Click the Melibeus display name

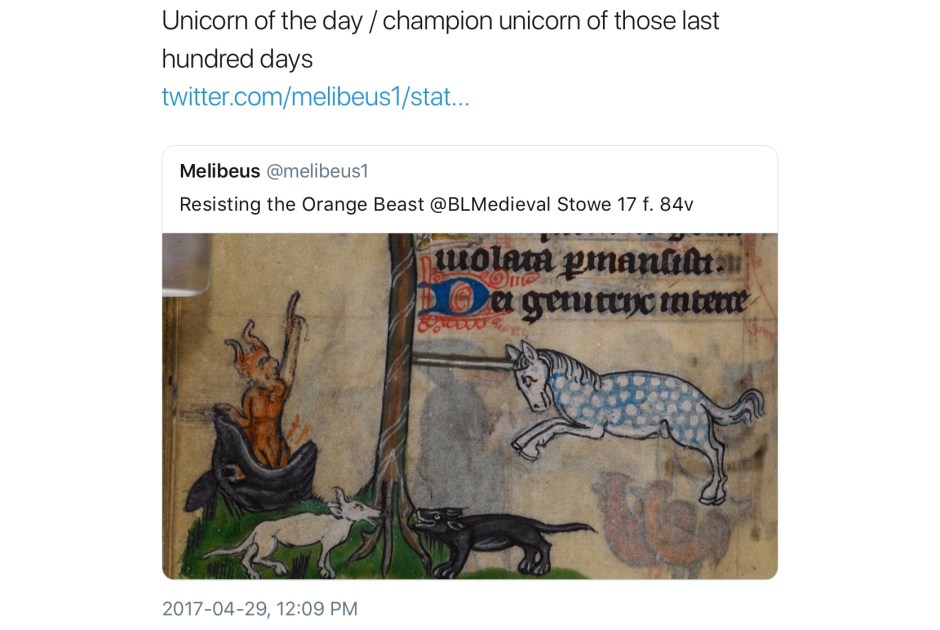tap(219, 171)
